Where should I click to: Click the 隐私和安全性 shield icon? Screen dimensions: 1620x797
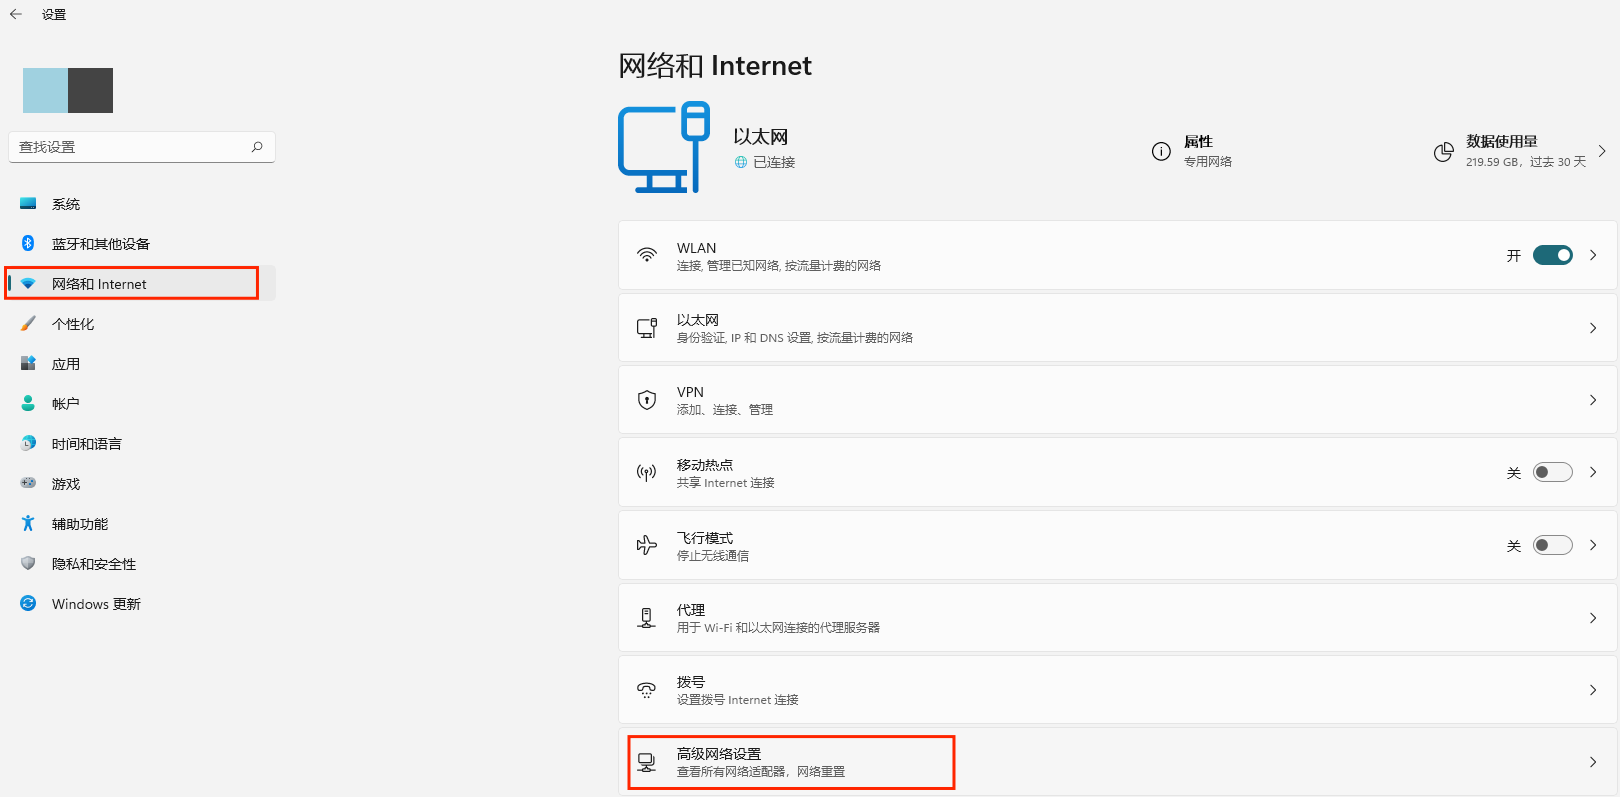pyautogui.click(x=28, y=563)
